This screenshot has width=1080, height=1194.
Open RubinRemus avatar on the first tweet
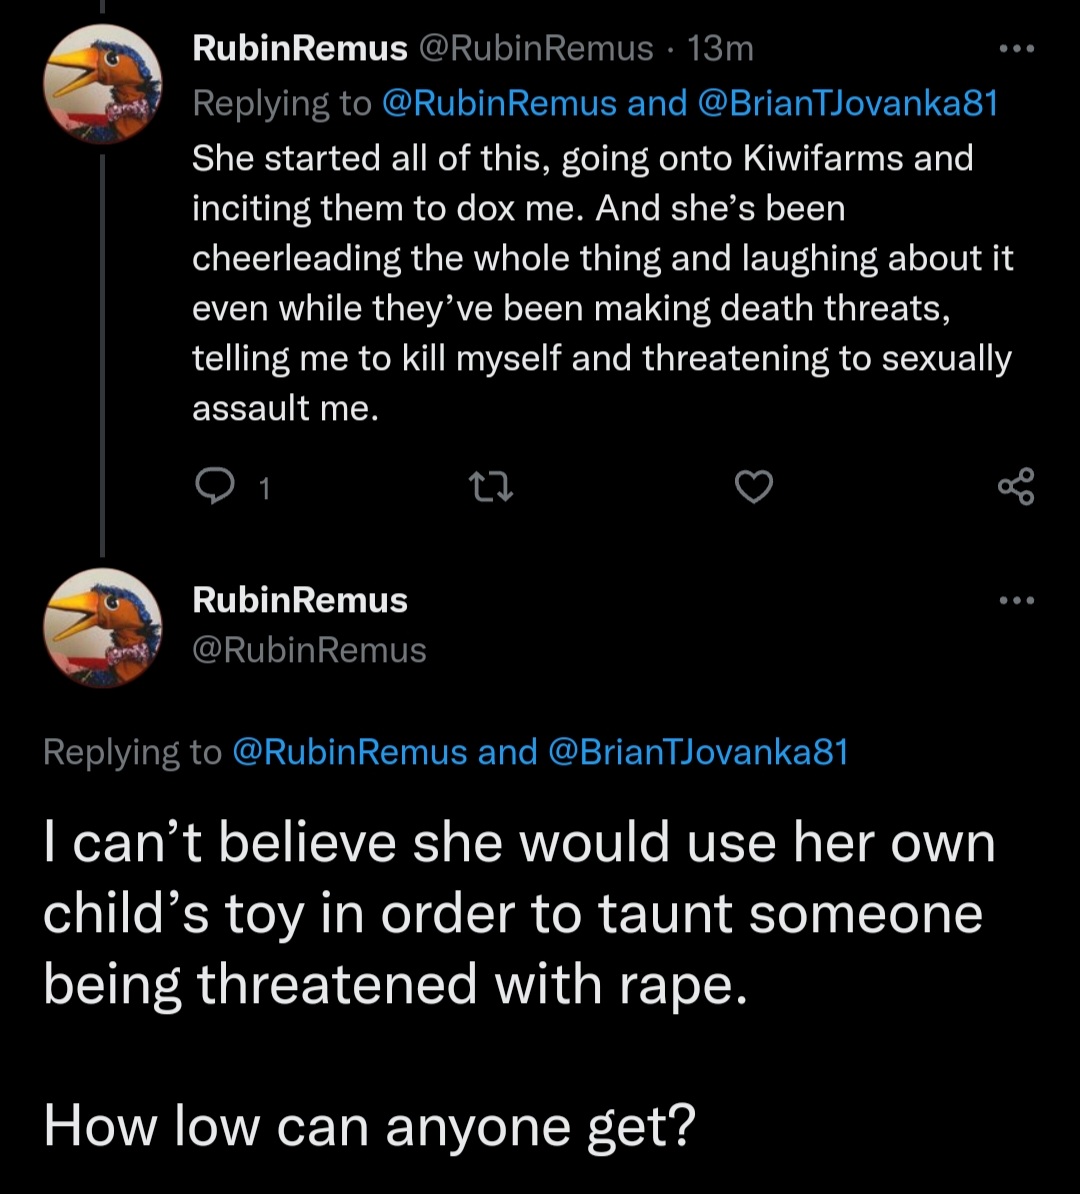[102, 85]
